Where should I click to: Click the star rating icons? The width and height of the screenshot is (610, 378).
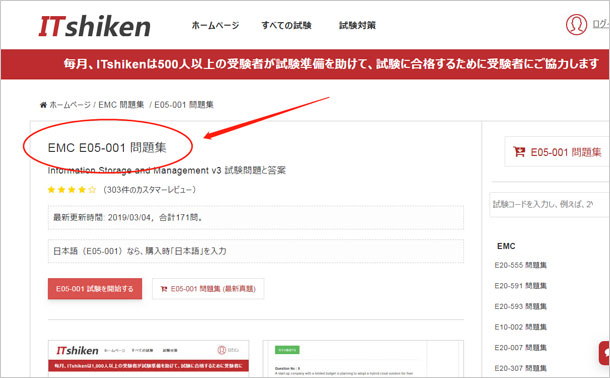72,190
